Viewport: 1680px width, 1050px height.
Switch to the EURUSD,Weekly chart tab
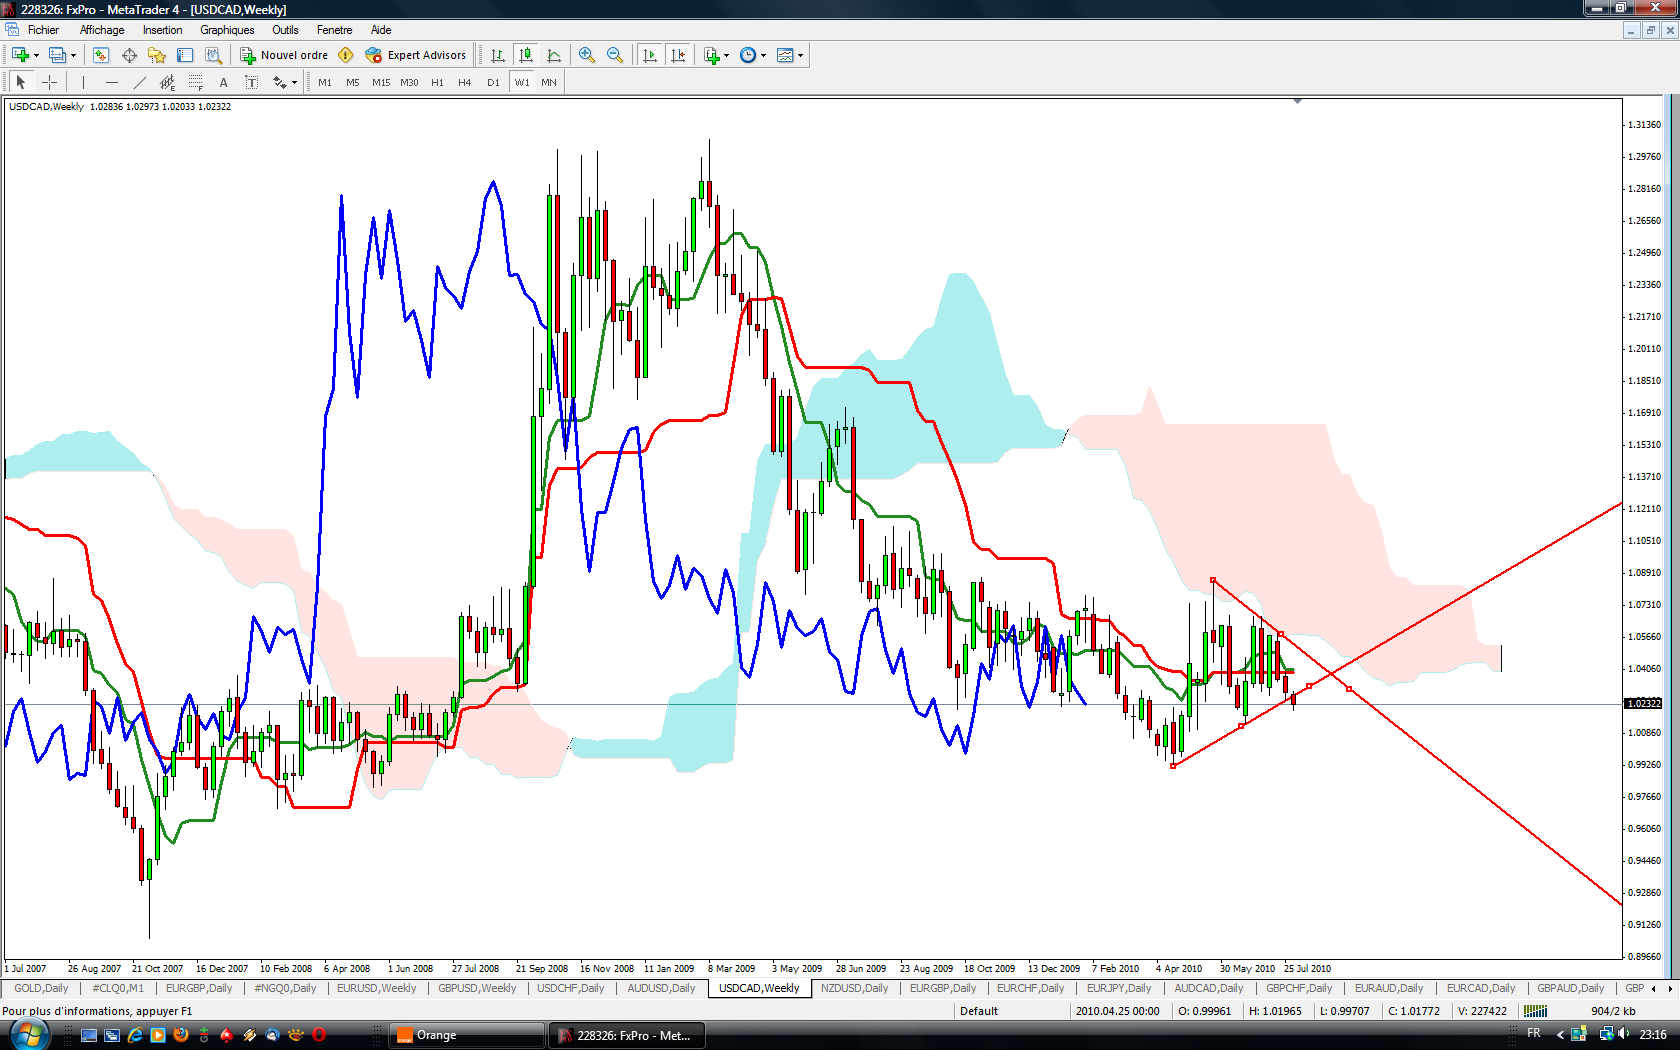376,988
